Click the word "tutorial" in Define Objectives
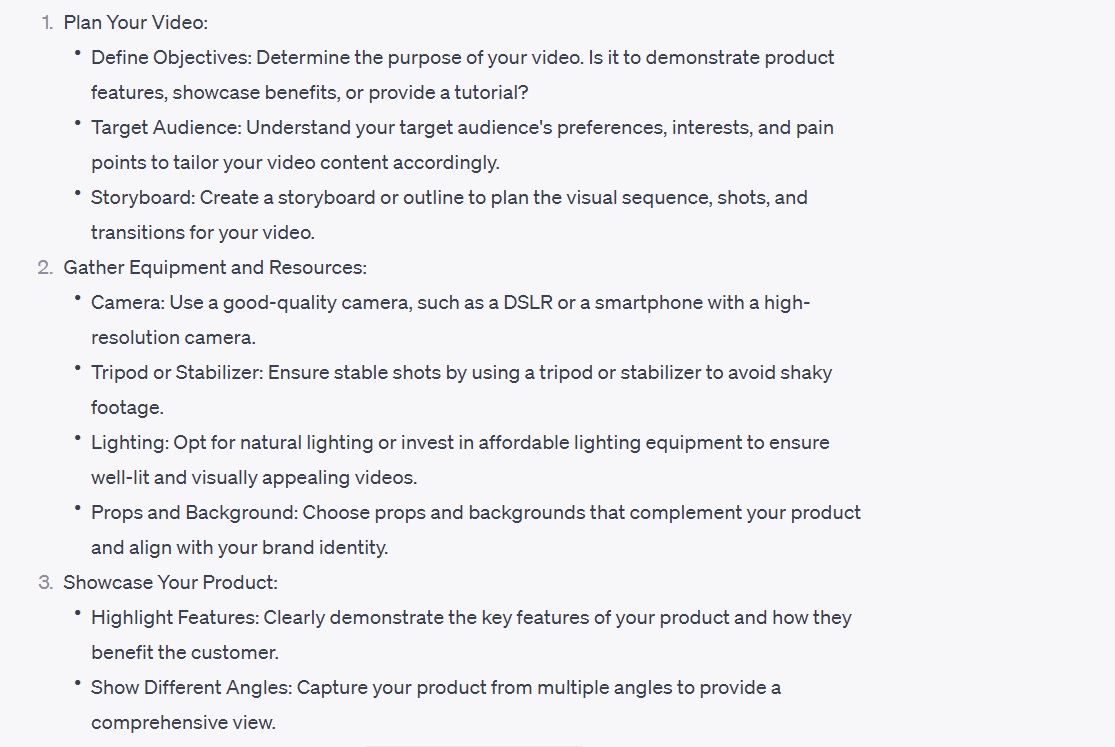This screenshot has width=1115, height=747. pyautogui.click(x=489, y=92)
